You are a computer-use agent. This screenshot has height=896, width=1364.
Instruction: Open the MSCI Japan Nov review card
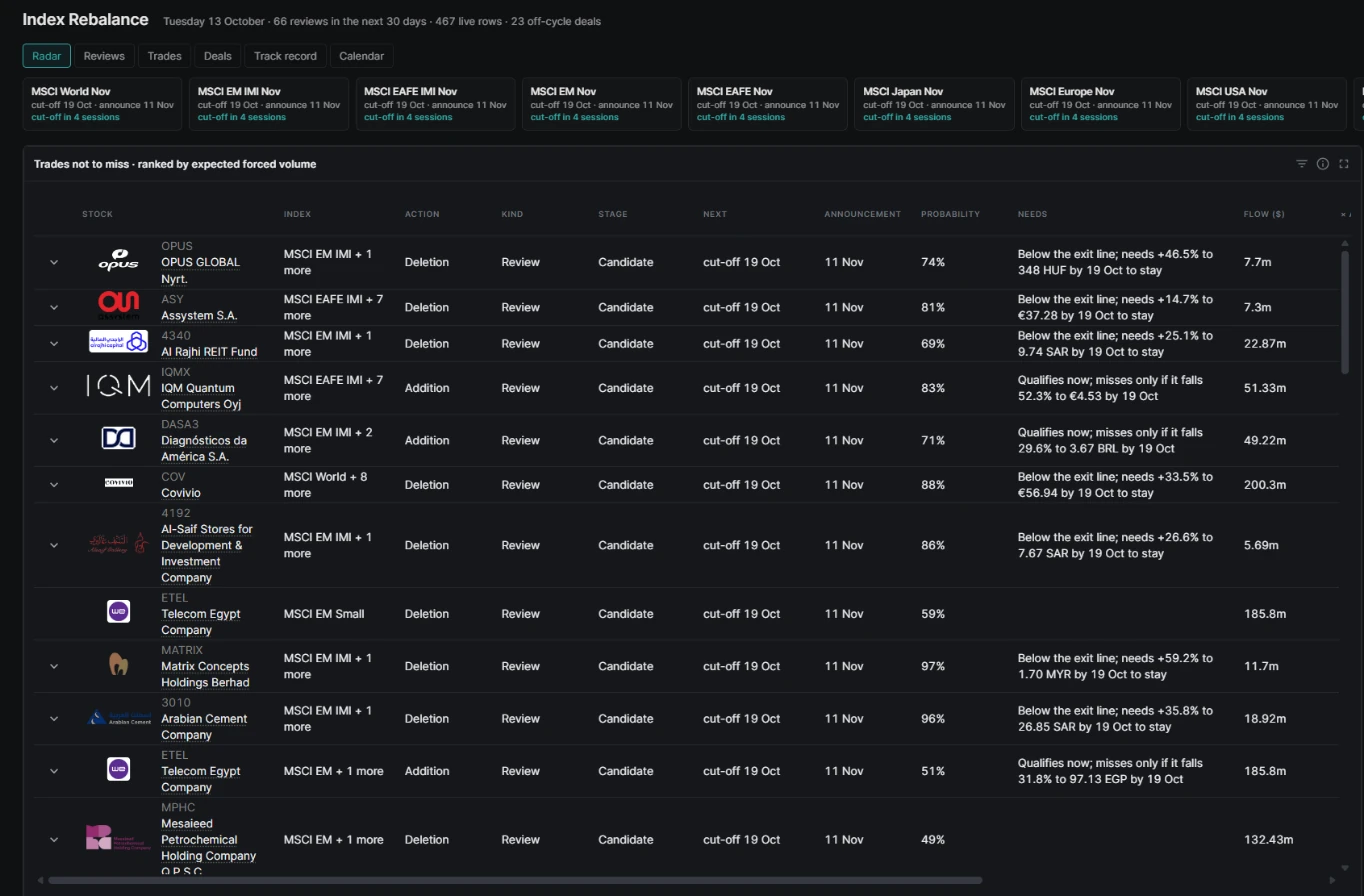(934, 104)
